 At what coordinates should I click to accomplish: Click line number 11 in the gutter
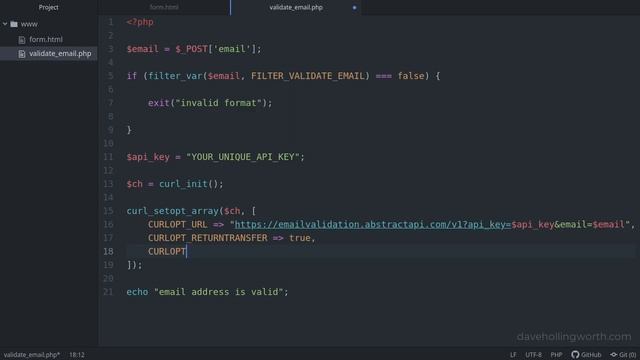pos(108,157)
